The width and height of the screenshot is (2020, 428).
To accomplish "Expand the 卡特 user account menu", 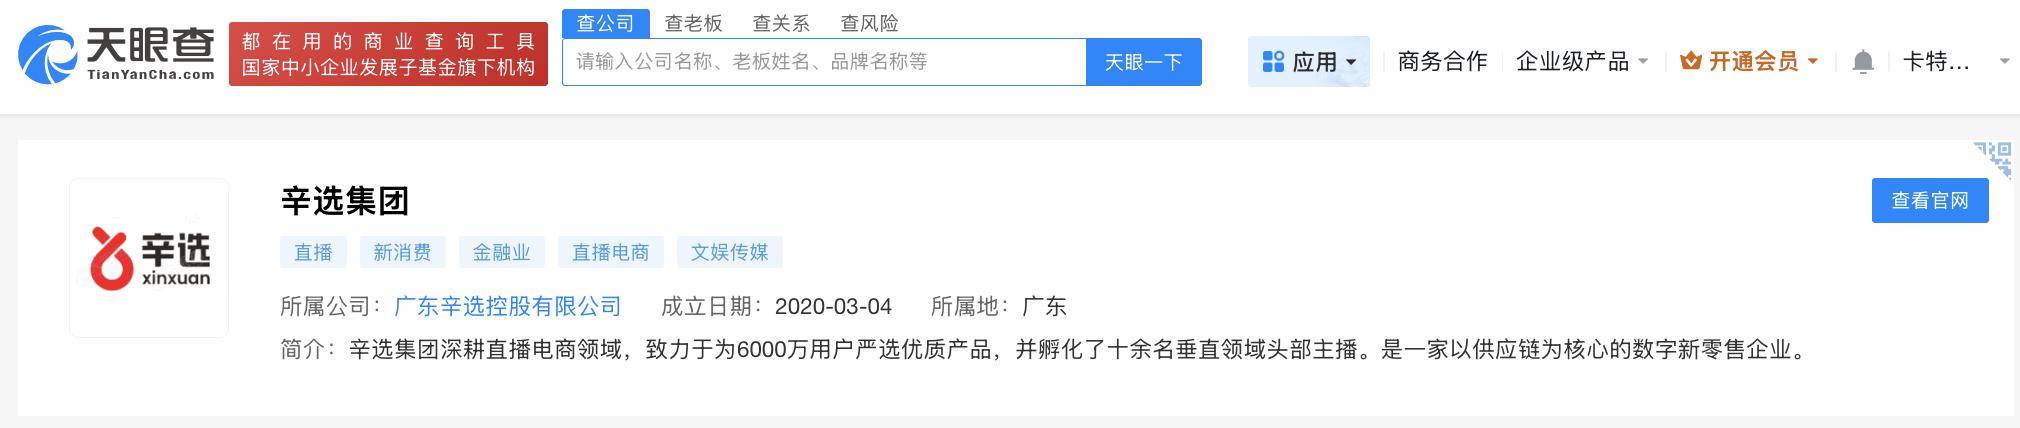I will [x=1955, y=61].
